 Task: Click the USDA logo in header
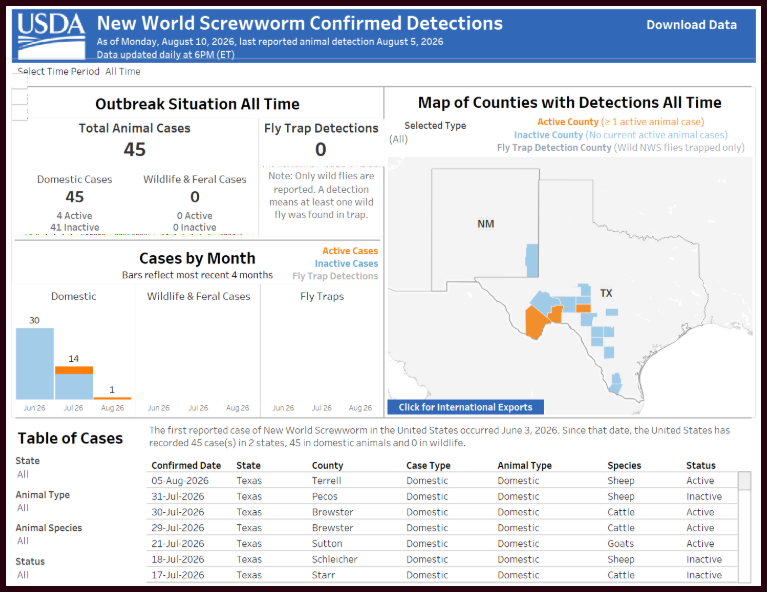click(51, 35)
